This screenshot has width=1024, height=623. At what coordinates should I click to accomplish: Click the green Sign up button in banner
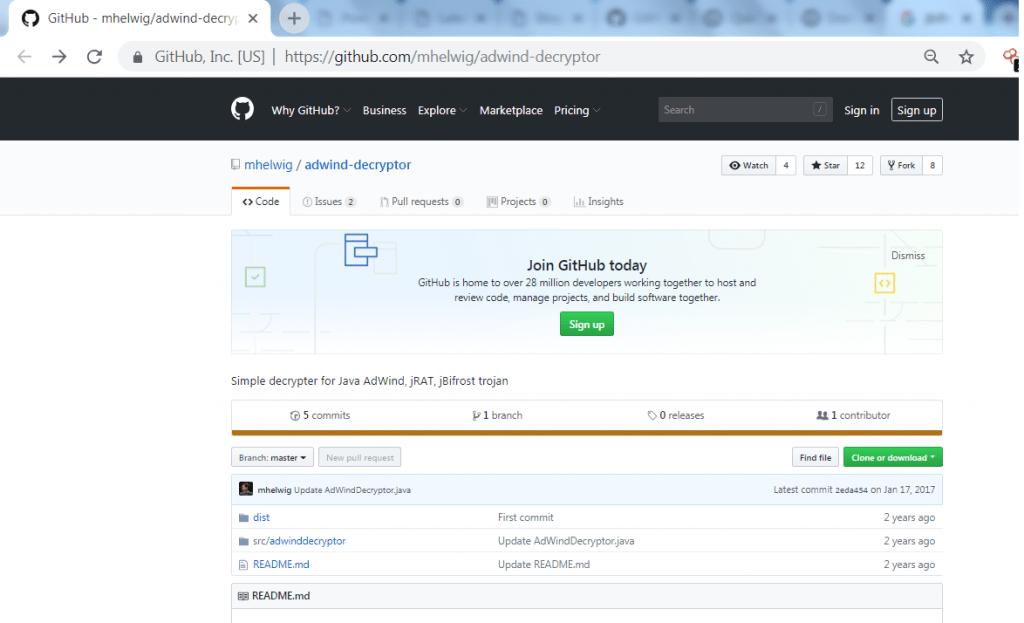click(586, 324)
